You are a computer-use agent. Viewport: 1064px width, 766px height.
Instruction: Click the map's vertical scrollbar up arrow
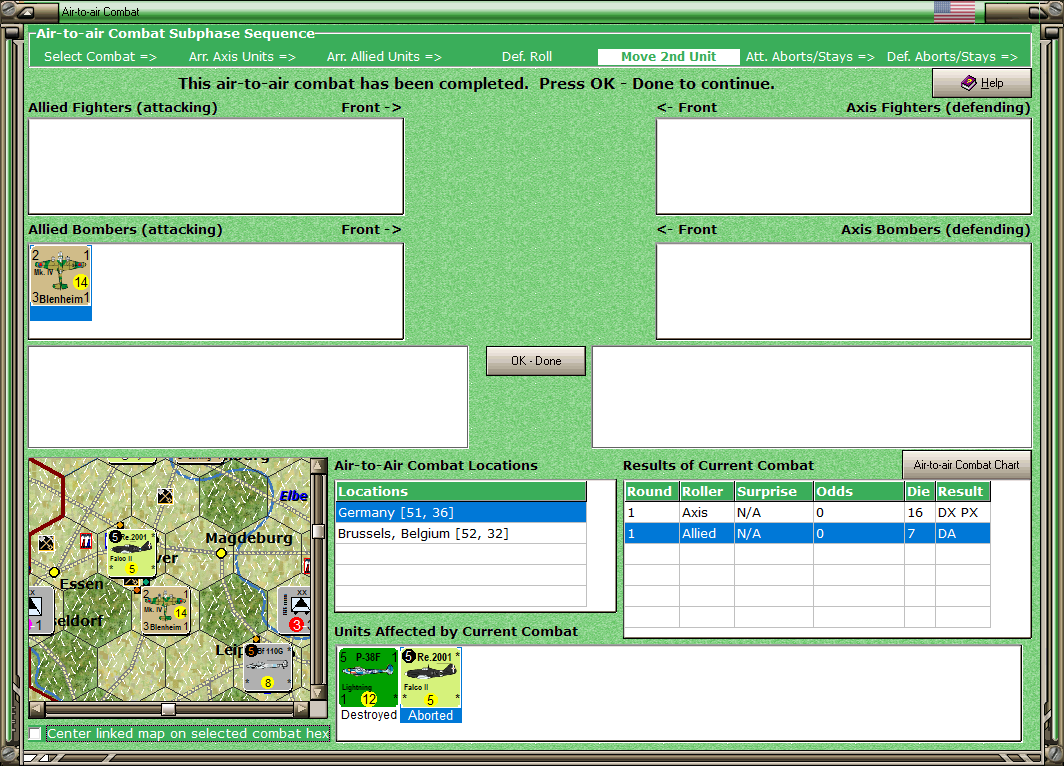pos(318,465)
